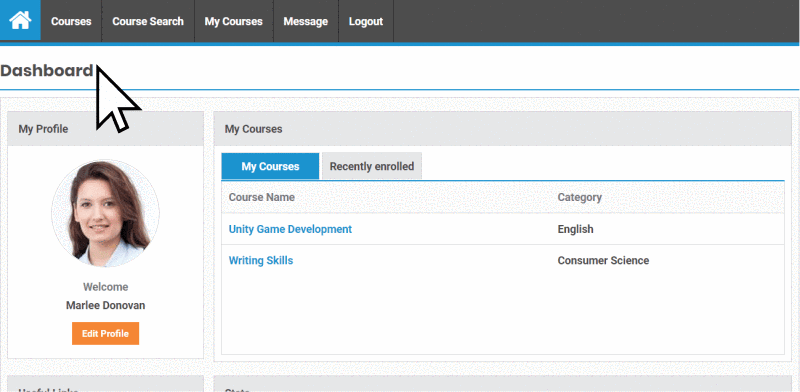This screenshot has width=800, height=392.
Task: Open My Courses in top navigation
Action: tap(234, 21)
